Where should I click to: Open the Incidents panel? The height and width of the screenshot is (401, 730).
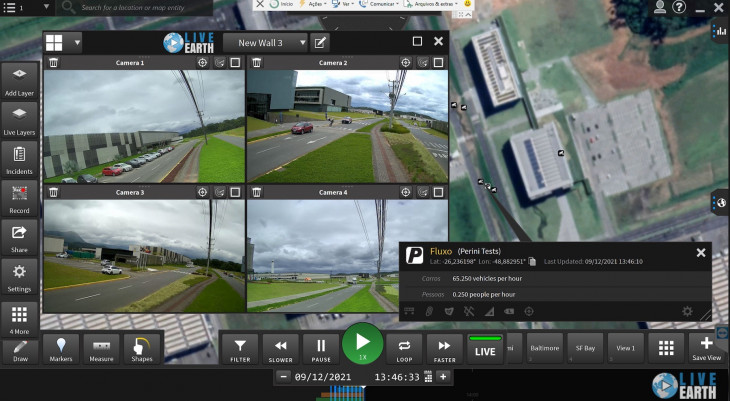[19, 160]
